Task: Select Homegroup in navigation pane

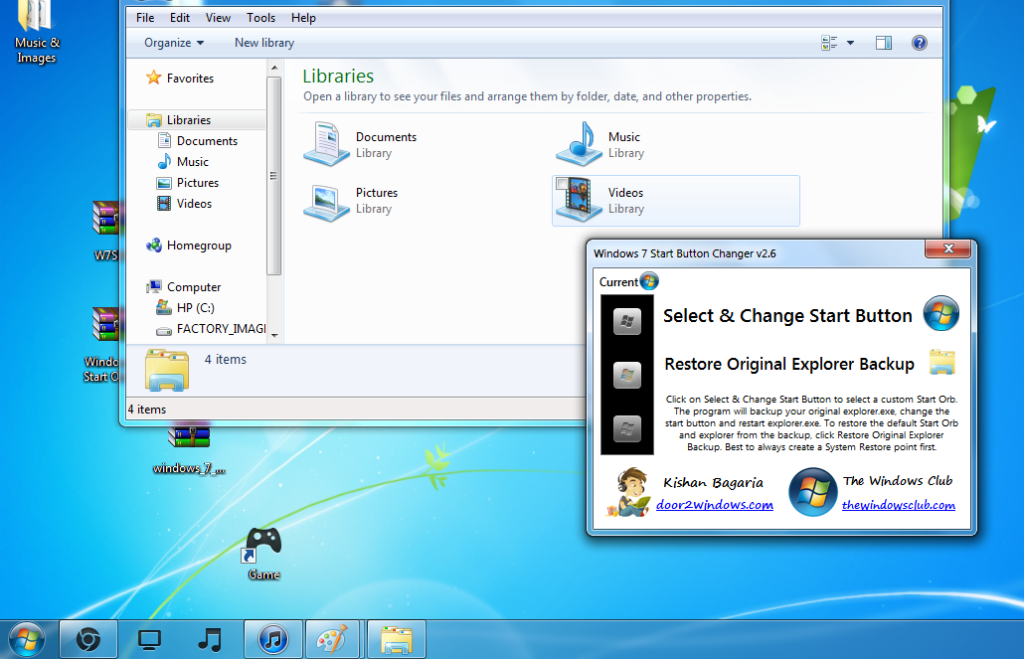Action: (x=189, y=245)
